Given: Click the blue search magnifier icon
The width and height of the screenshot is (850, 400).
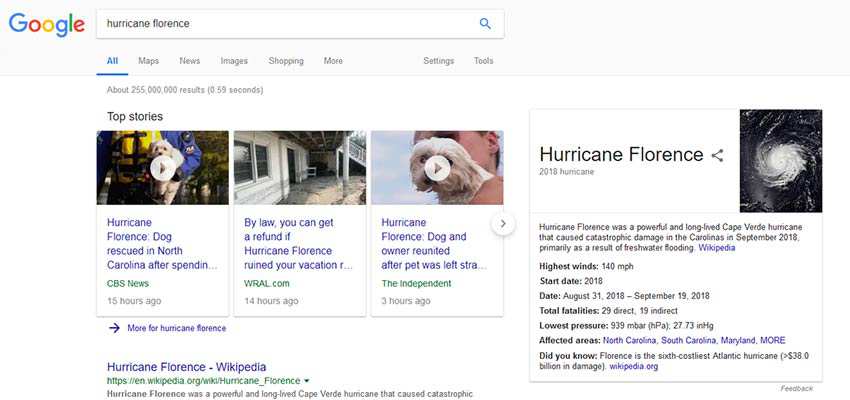Looking at the screenshot, I should pos(485,24).
